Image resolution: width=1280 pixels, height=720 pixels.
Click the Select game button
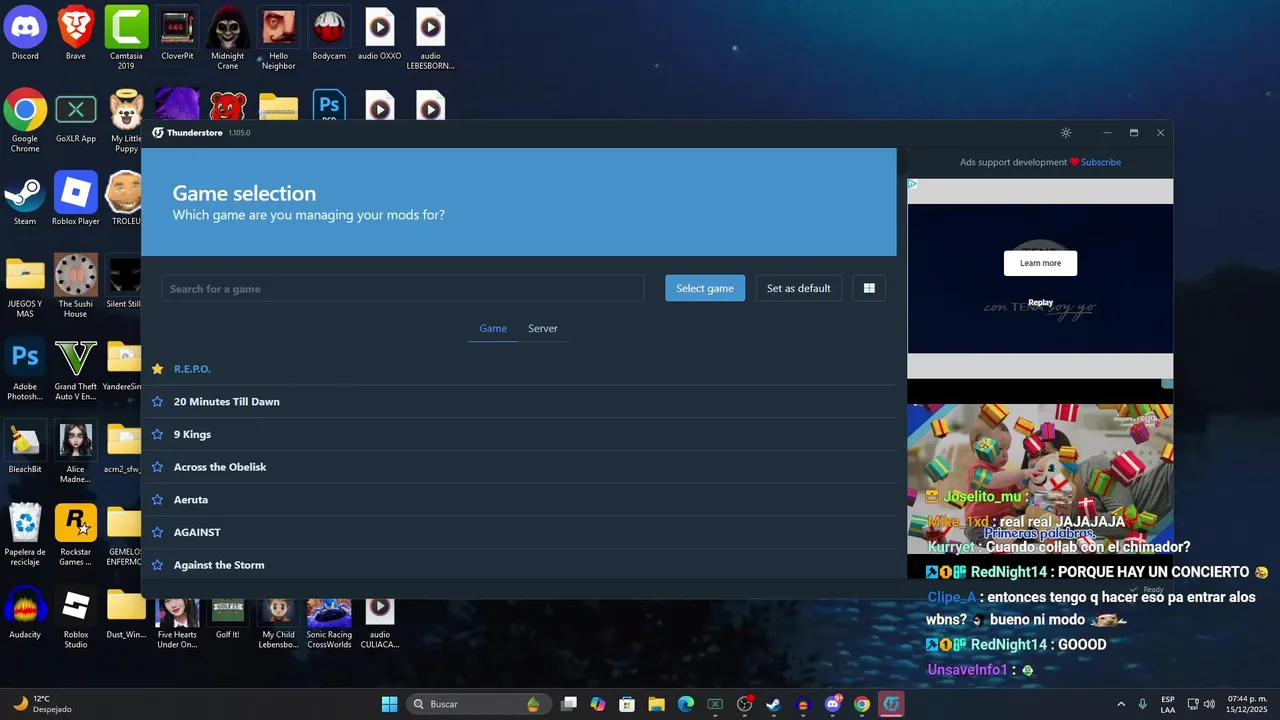pyautogui.click(x=705, y=288)
